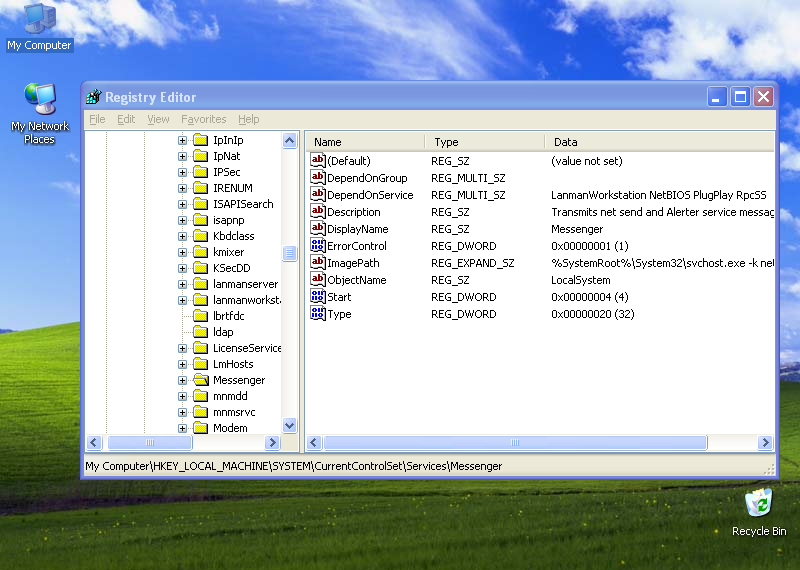Sort values by the Data column header
The height and width of the screenshot is (570, 800).
tap(660, 142)
